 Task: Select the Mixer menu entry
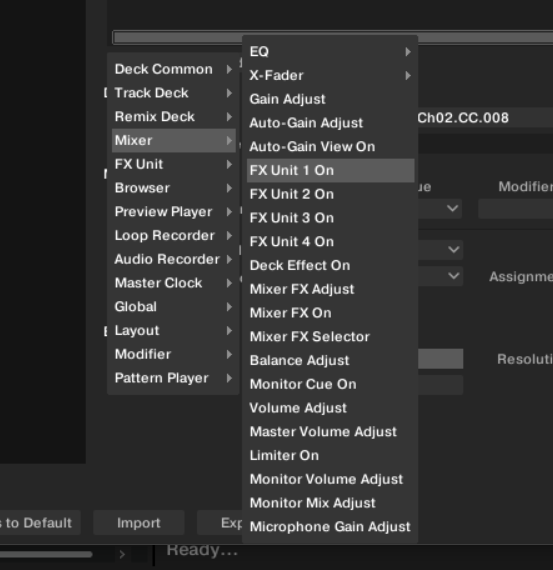[173, 140]
